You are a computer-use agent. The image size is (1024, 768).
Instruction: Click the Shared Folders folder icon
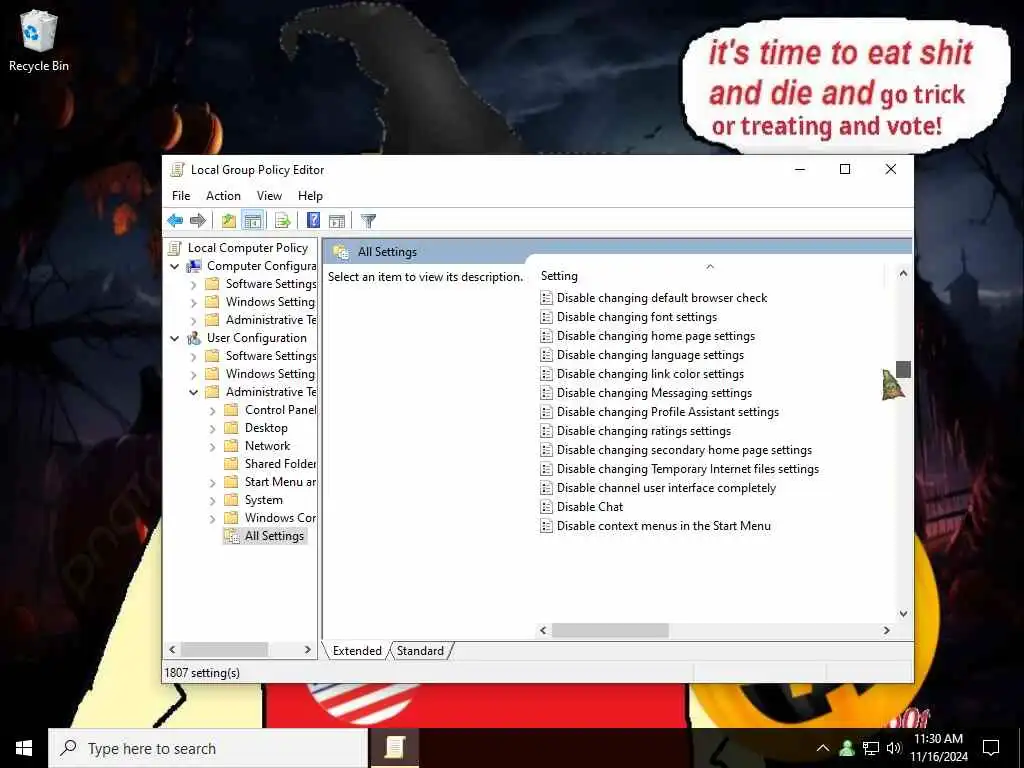pyautogui.click(x=231, y=464)
